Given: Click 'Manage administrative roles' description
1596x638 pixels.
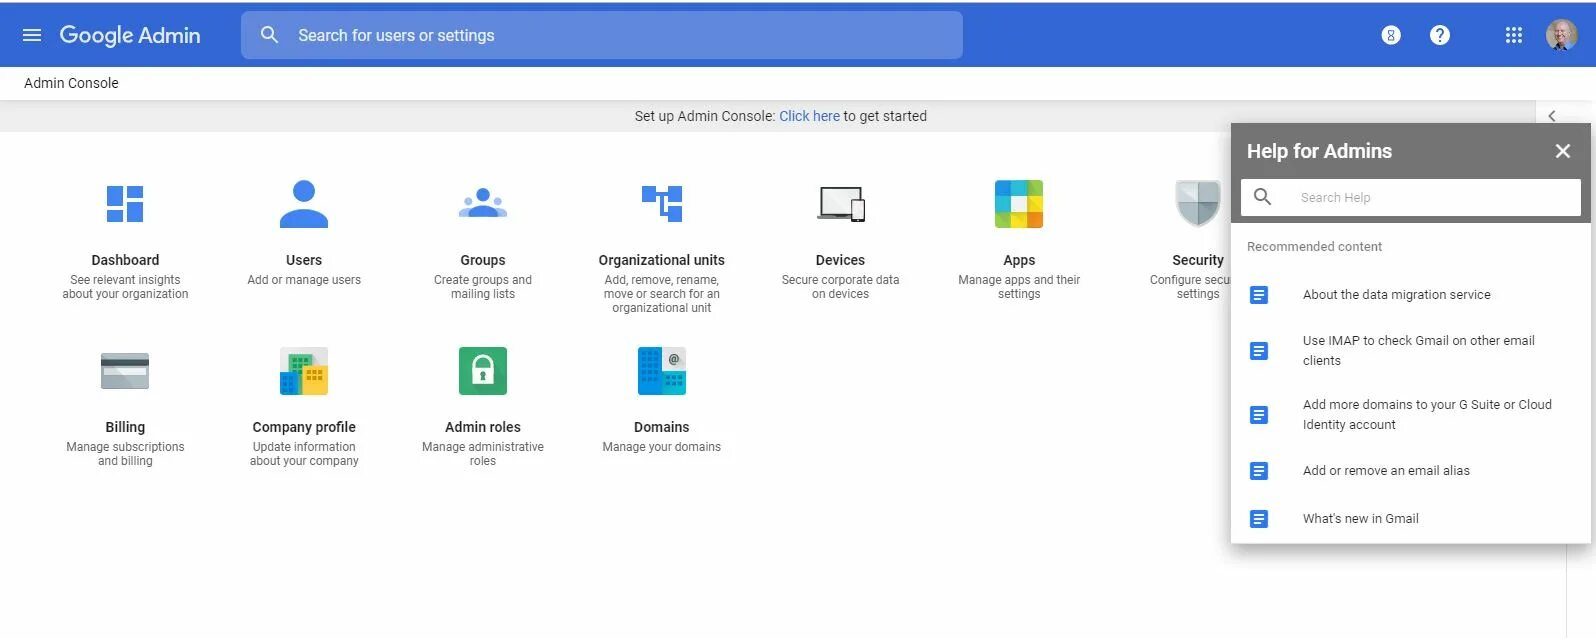Looking at the screenshot, I should click(483, 454).
